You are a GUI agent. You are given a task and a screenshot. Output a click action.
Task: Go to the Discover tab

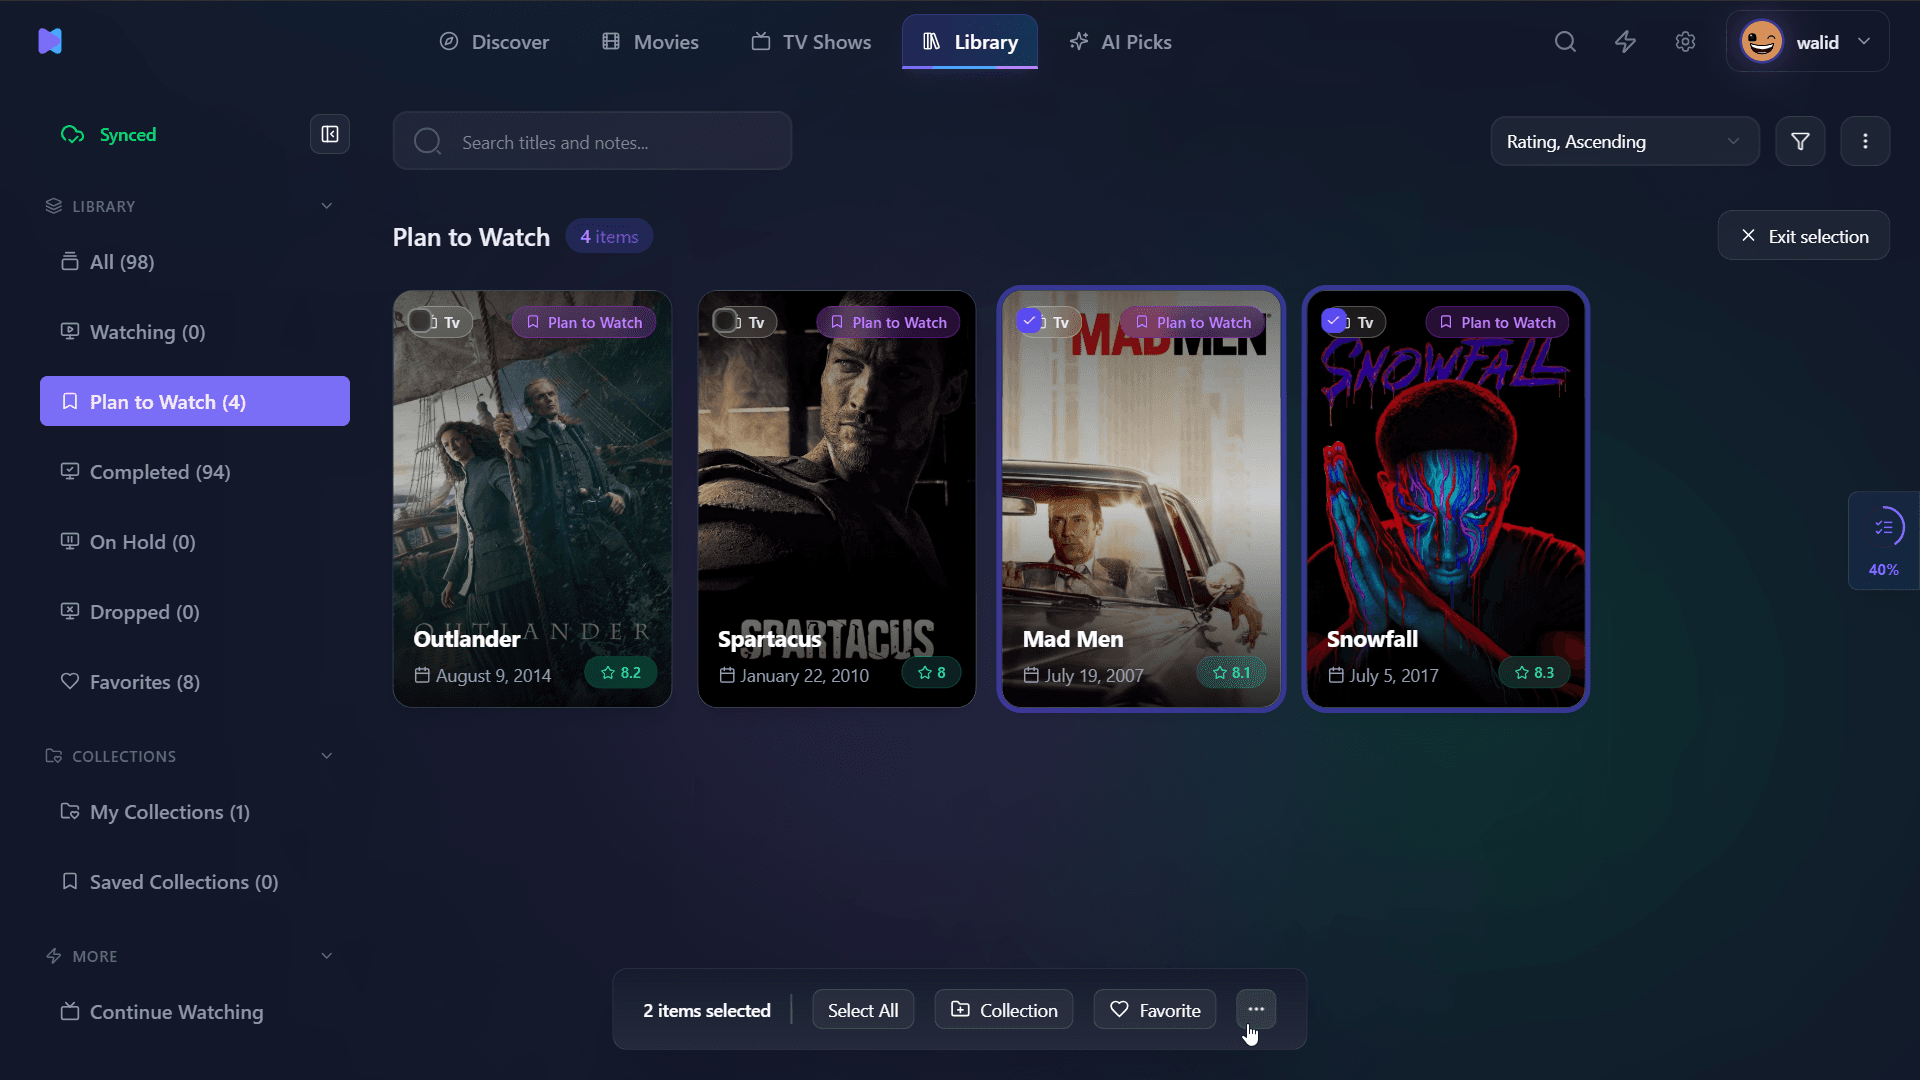click(494, 42)
